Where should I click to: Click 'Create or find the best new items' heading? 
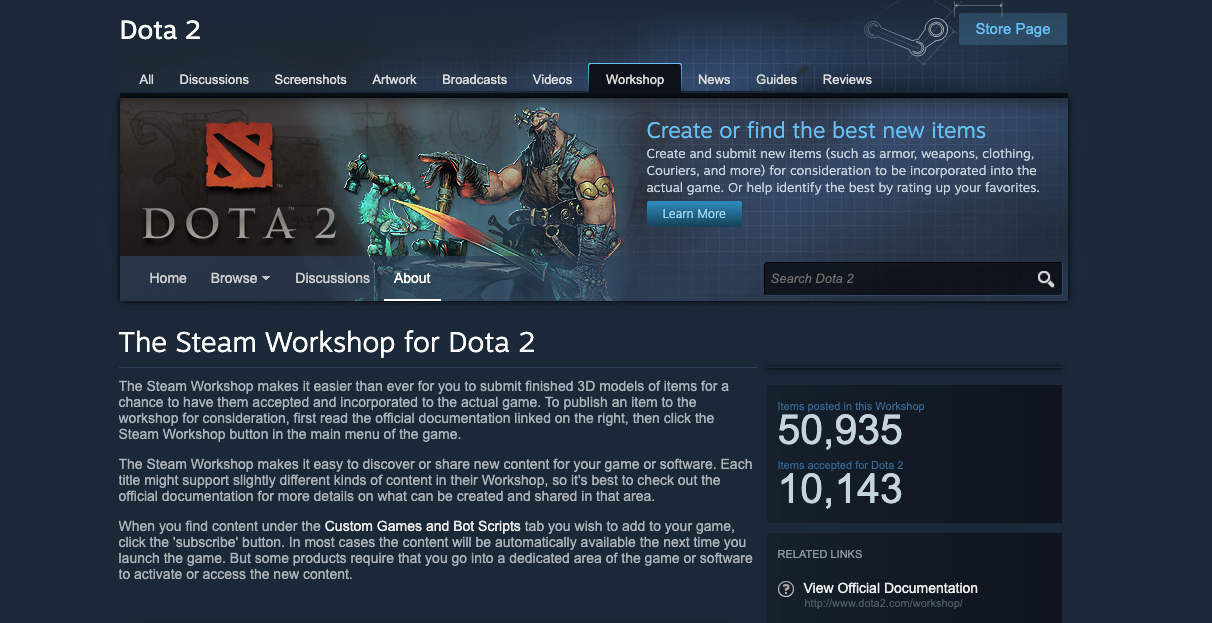coord(816,131)
